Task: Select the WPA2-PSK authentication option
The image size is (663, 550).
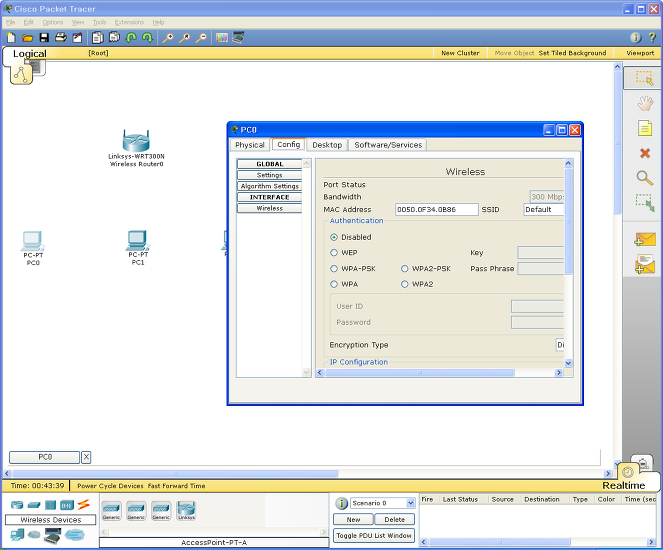Action: point(405,268)
